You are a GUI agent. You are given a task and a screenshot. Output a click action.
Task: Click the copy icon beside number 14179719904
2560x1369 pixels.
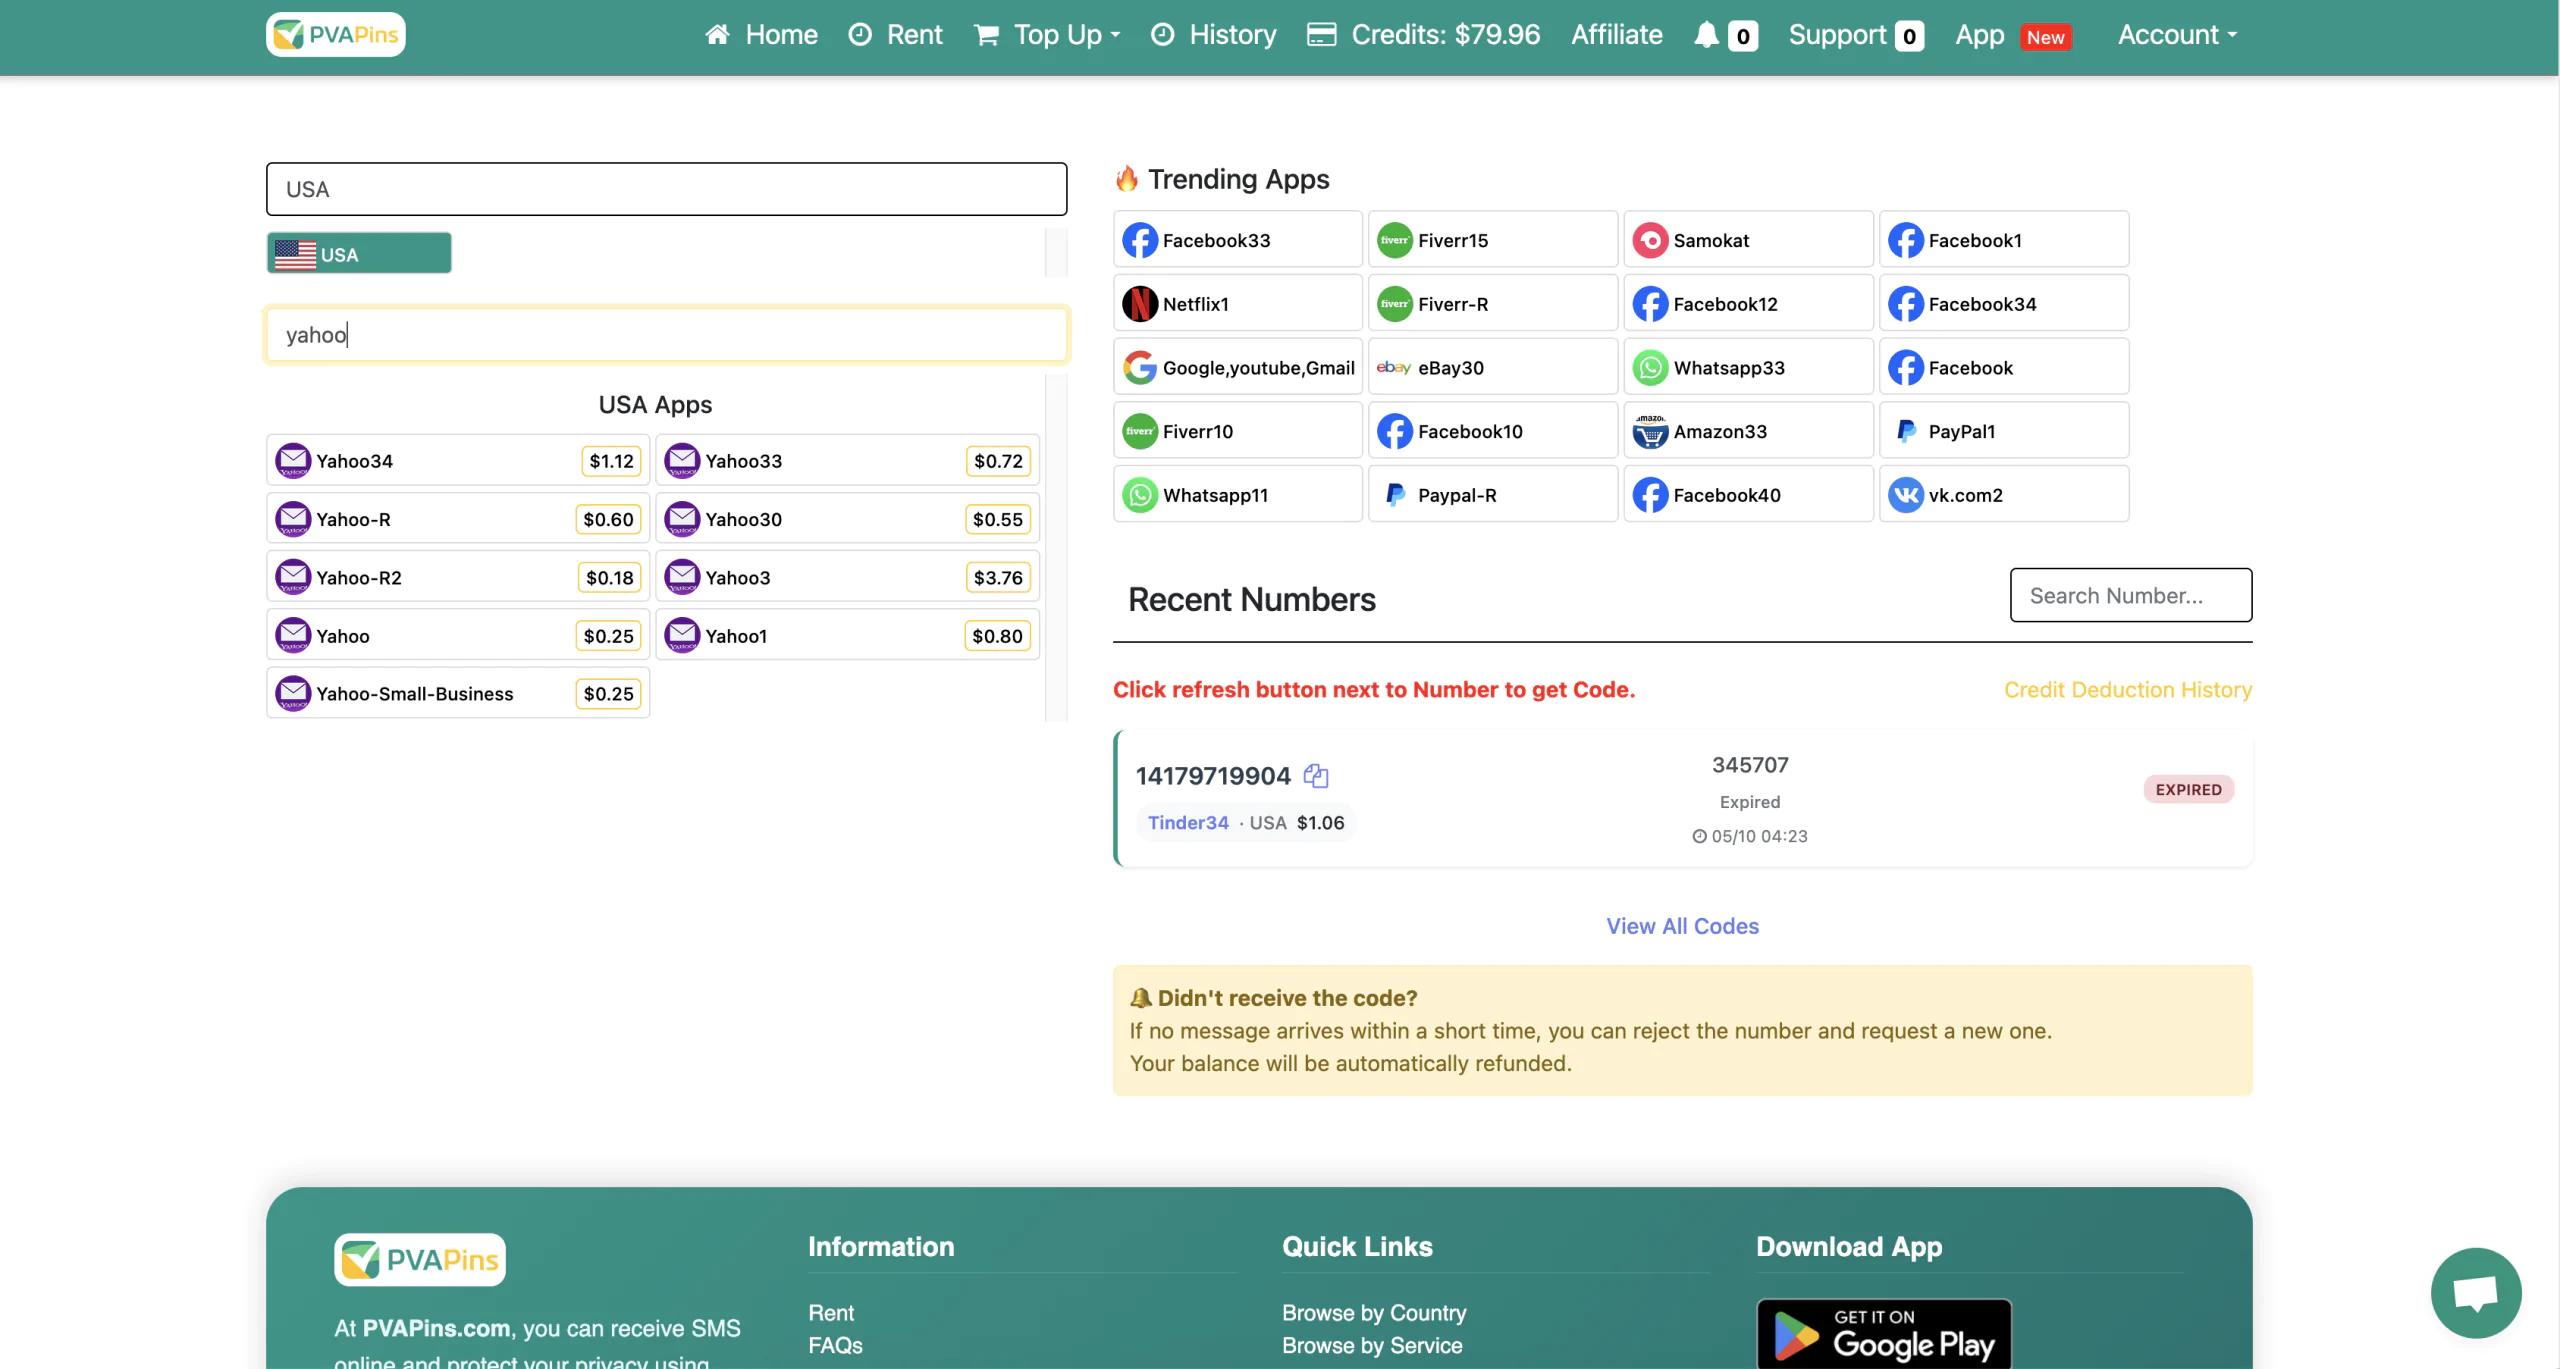(x=1316, y=776)
